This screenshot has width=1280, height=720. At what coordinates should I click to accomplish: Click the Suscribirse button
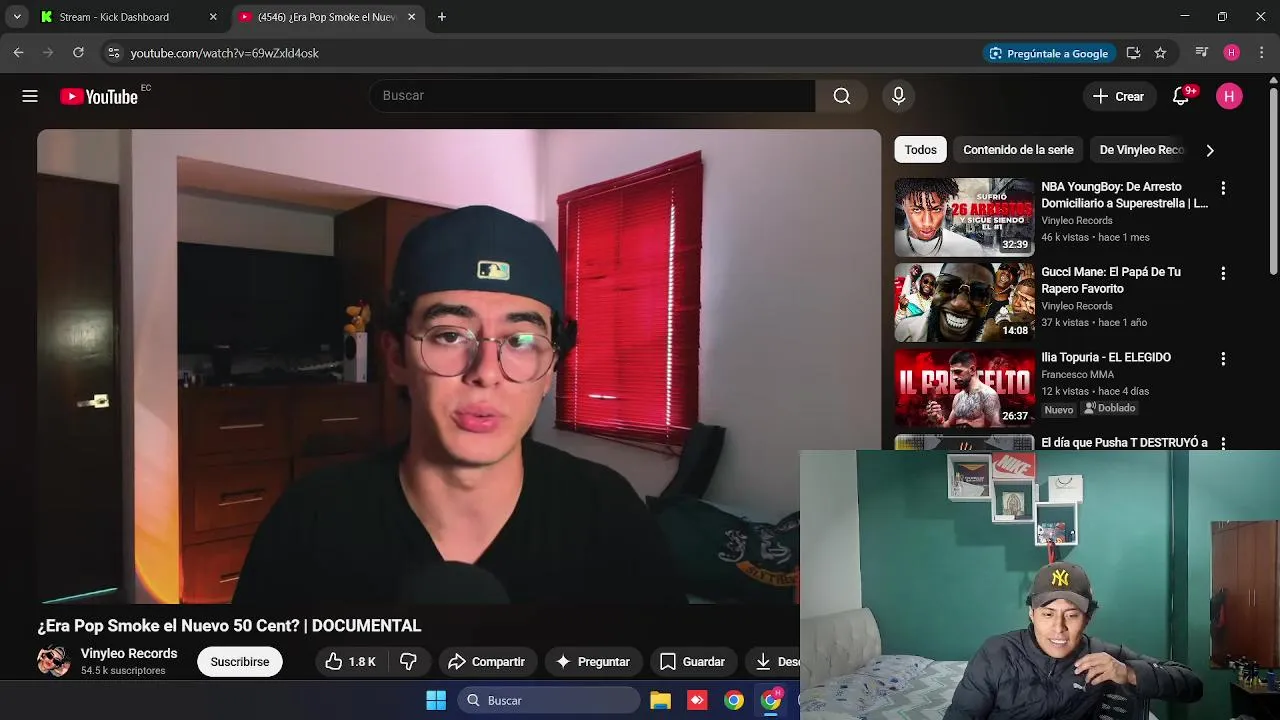tap(240, 661)
